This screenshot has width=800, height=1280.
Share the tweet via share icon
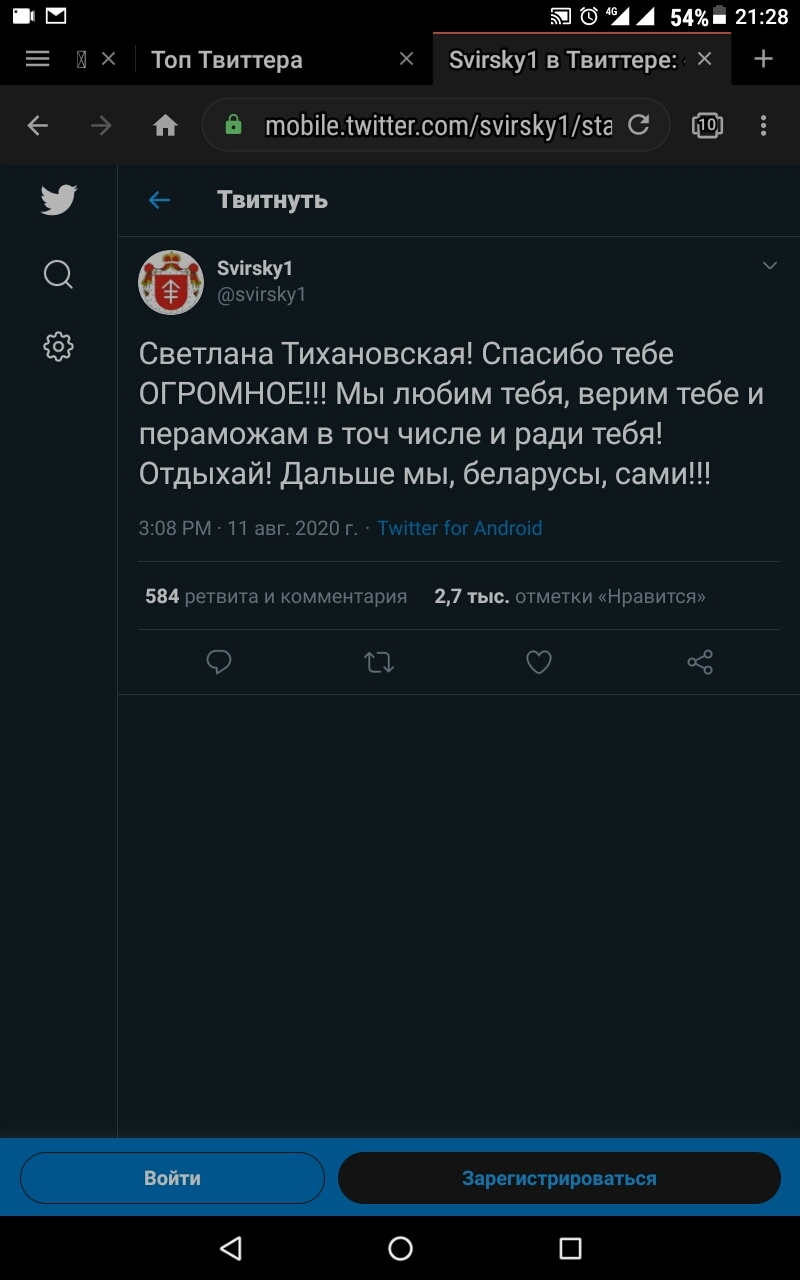pyautogui.click(x=700, y=662)
